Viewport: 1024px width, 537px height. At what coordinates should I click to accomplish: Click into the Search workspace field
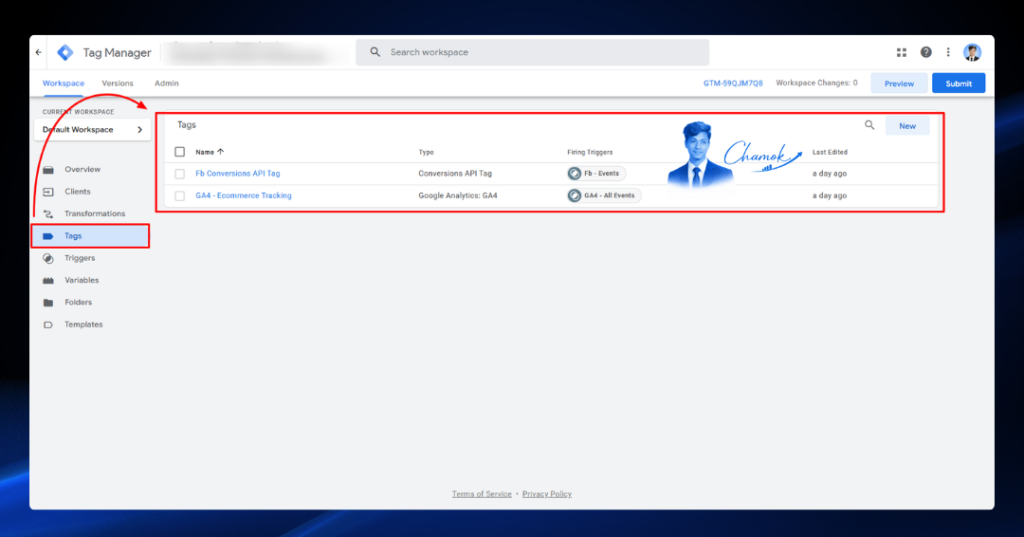[x=532, y=52]
